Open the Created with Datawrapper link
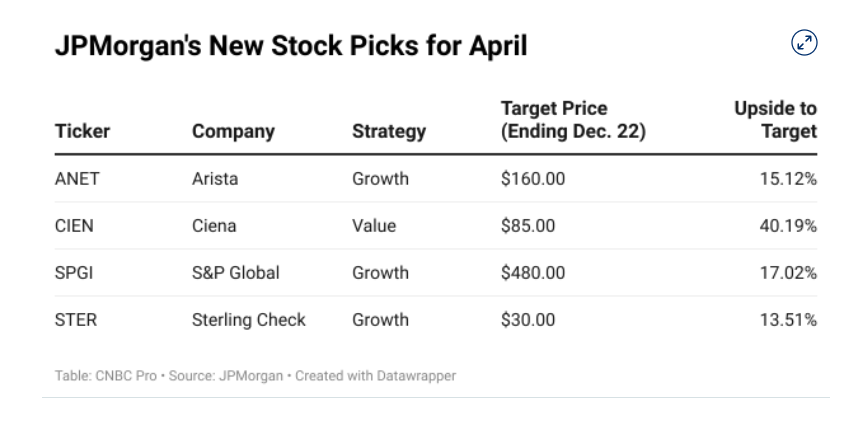The width and height of the screenshot is (841, 423). [375, 376]
